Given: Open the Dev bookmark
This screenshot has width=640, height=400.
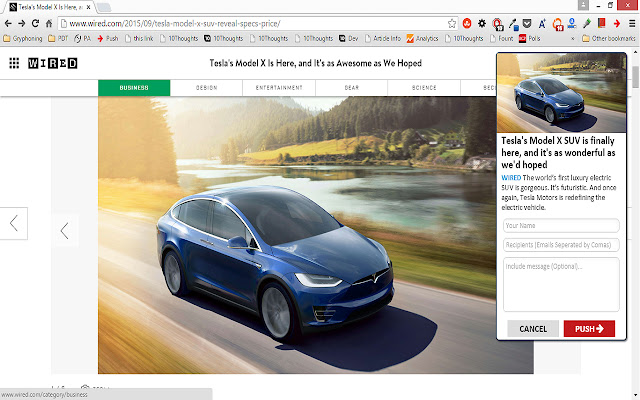Looking at the screenshot, I should [349, 38].
